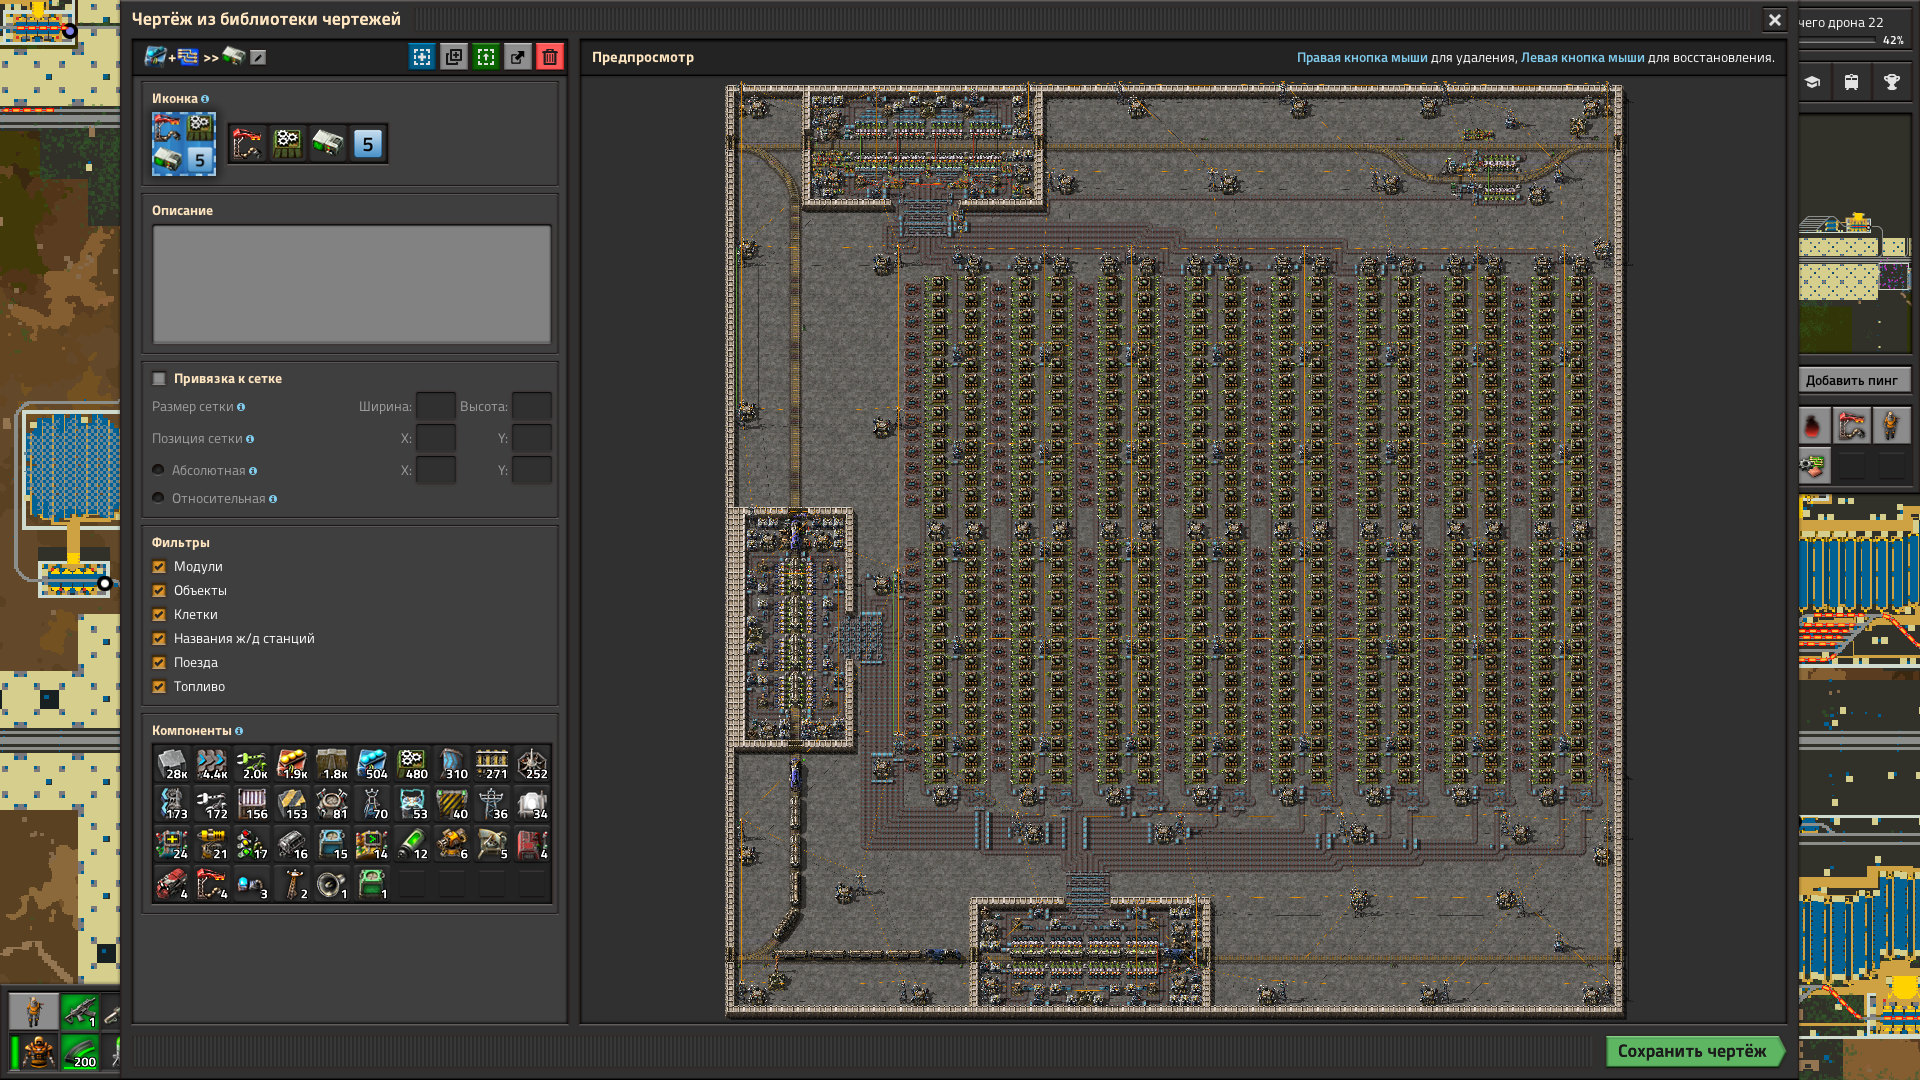Click the duplicate blueprint toolbar icon
Image resolution: width=1920 pixels, height=1080 pixels.
(x=454, y=57)
